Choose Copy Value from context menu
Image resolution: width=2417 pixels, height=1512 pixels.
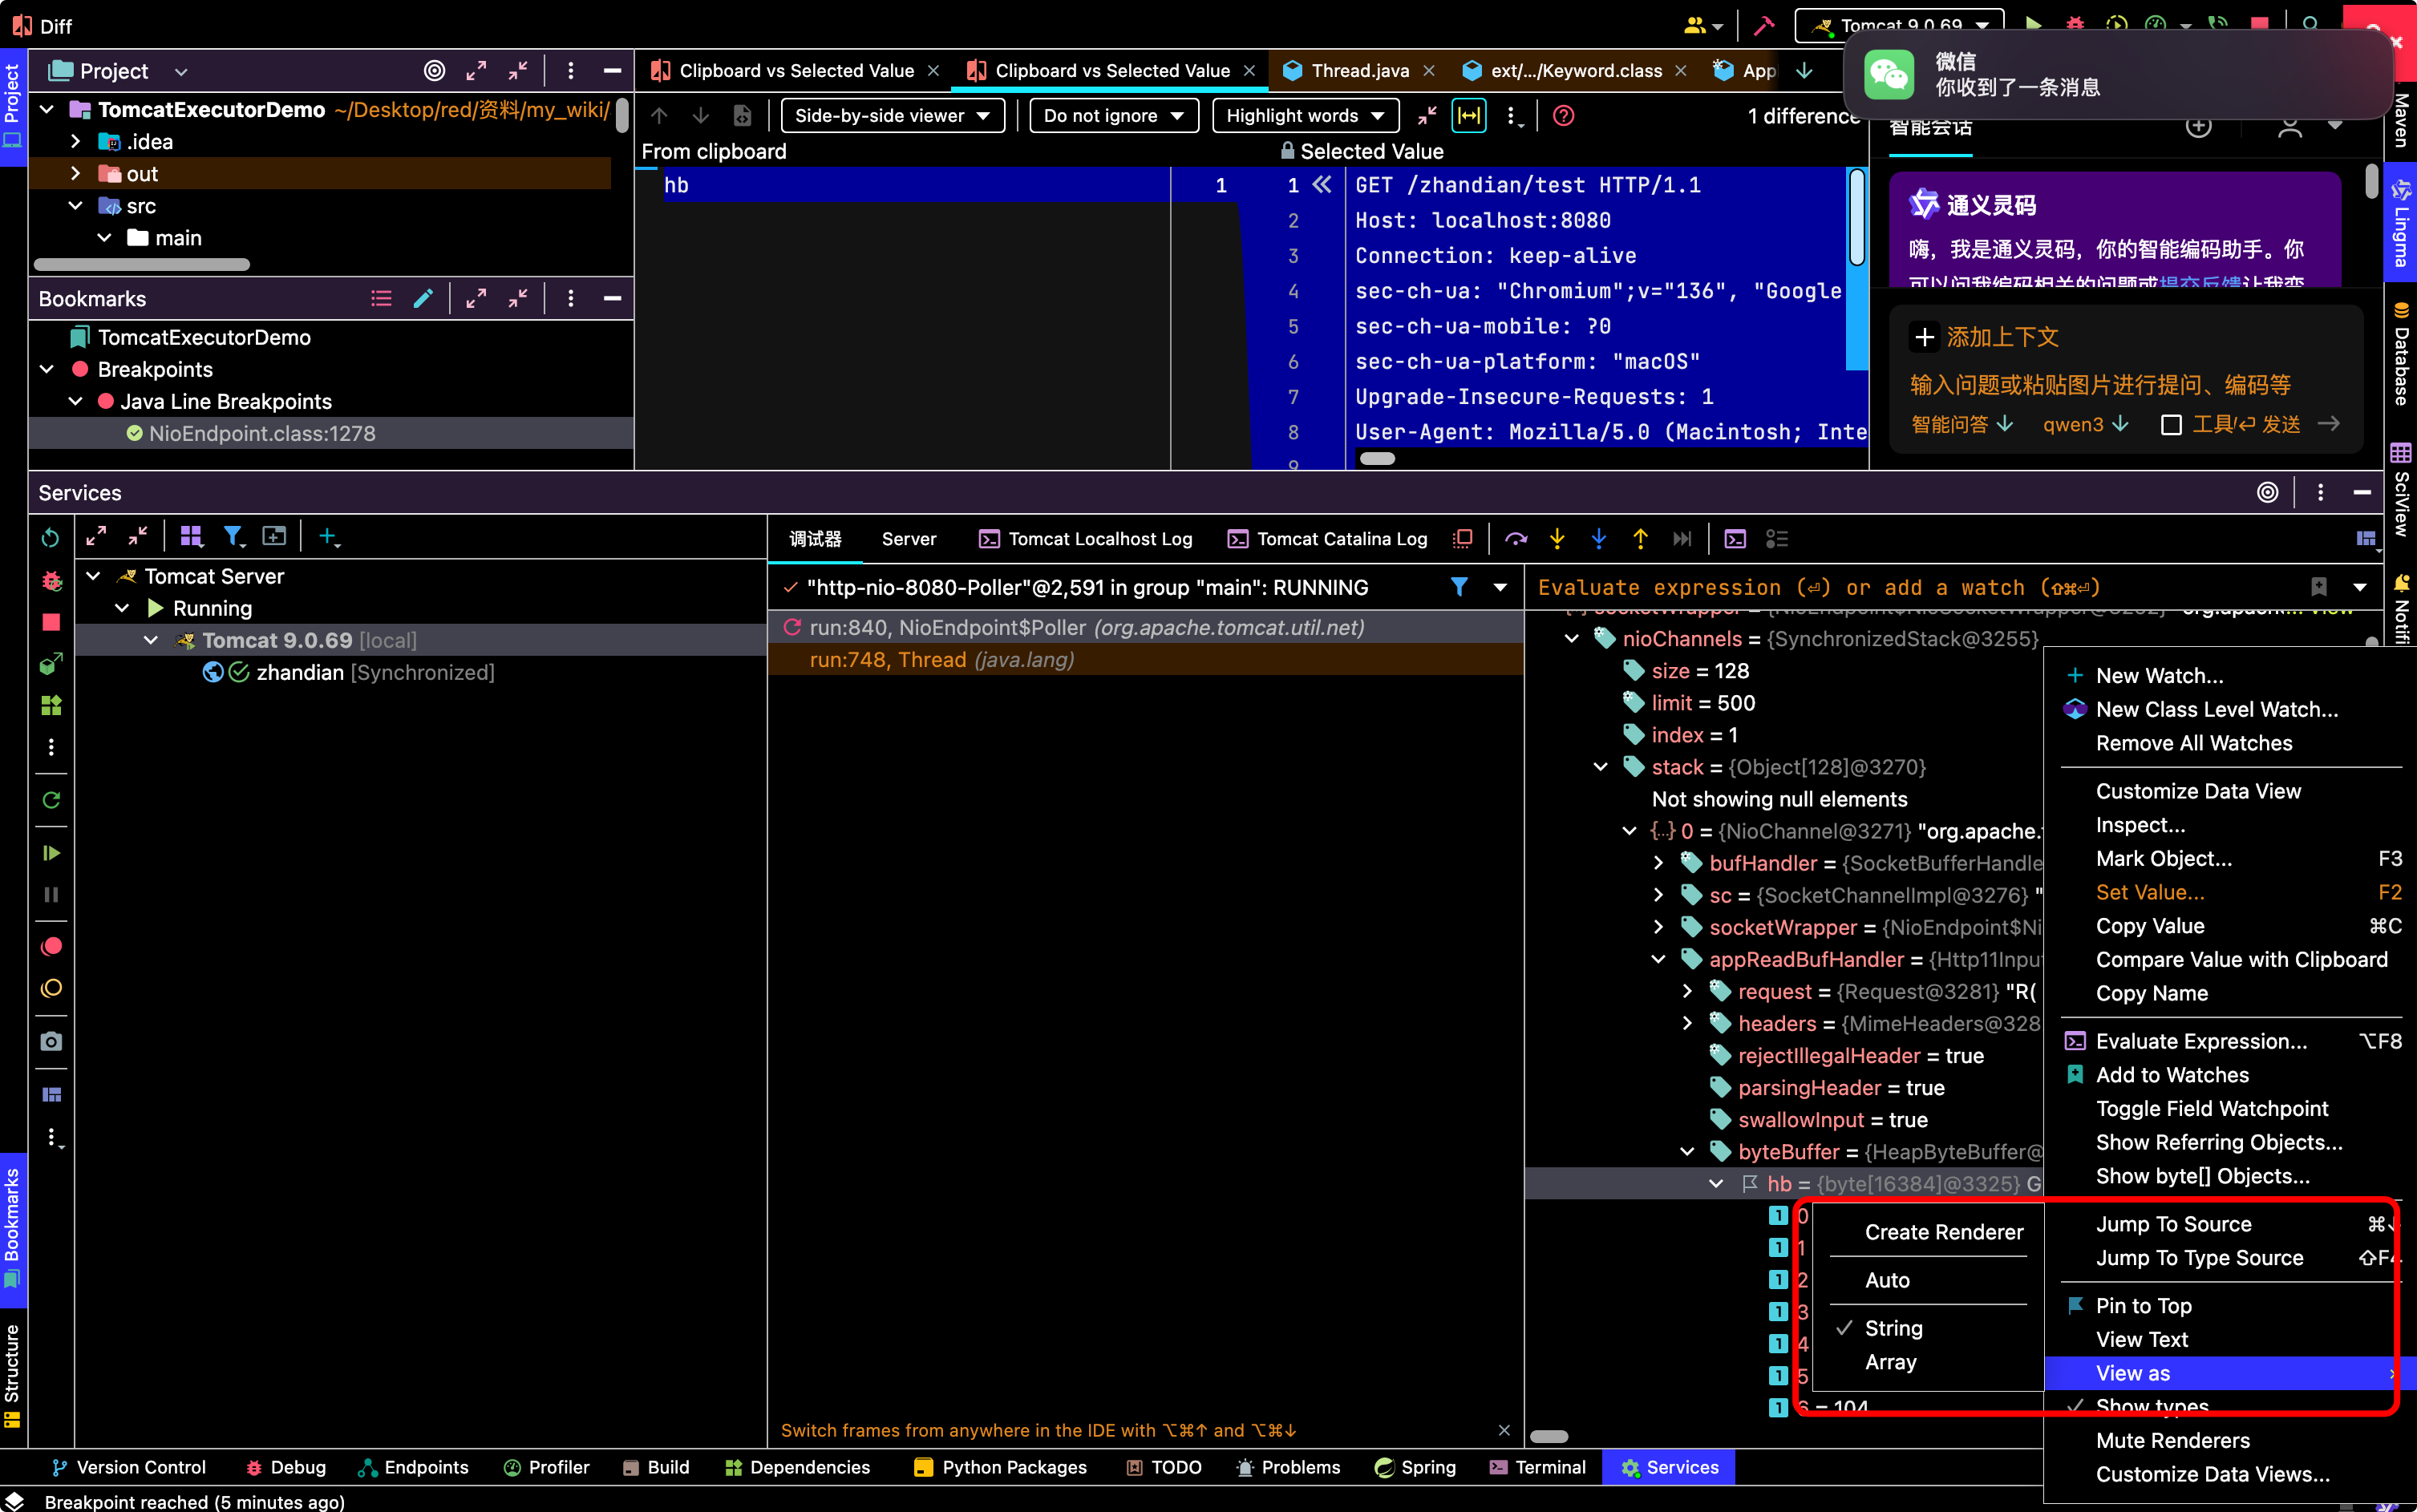2149,926
